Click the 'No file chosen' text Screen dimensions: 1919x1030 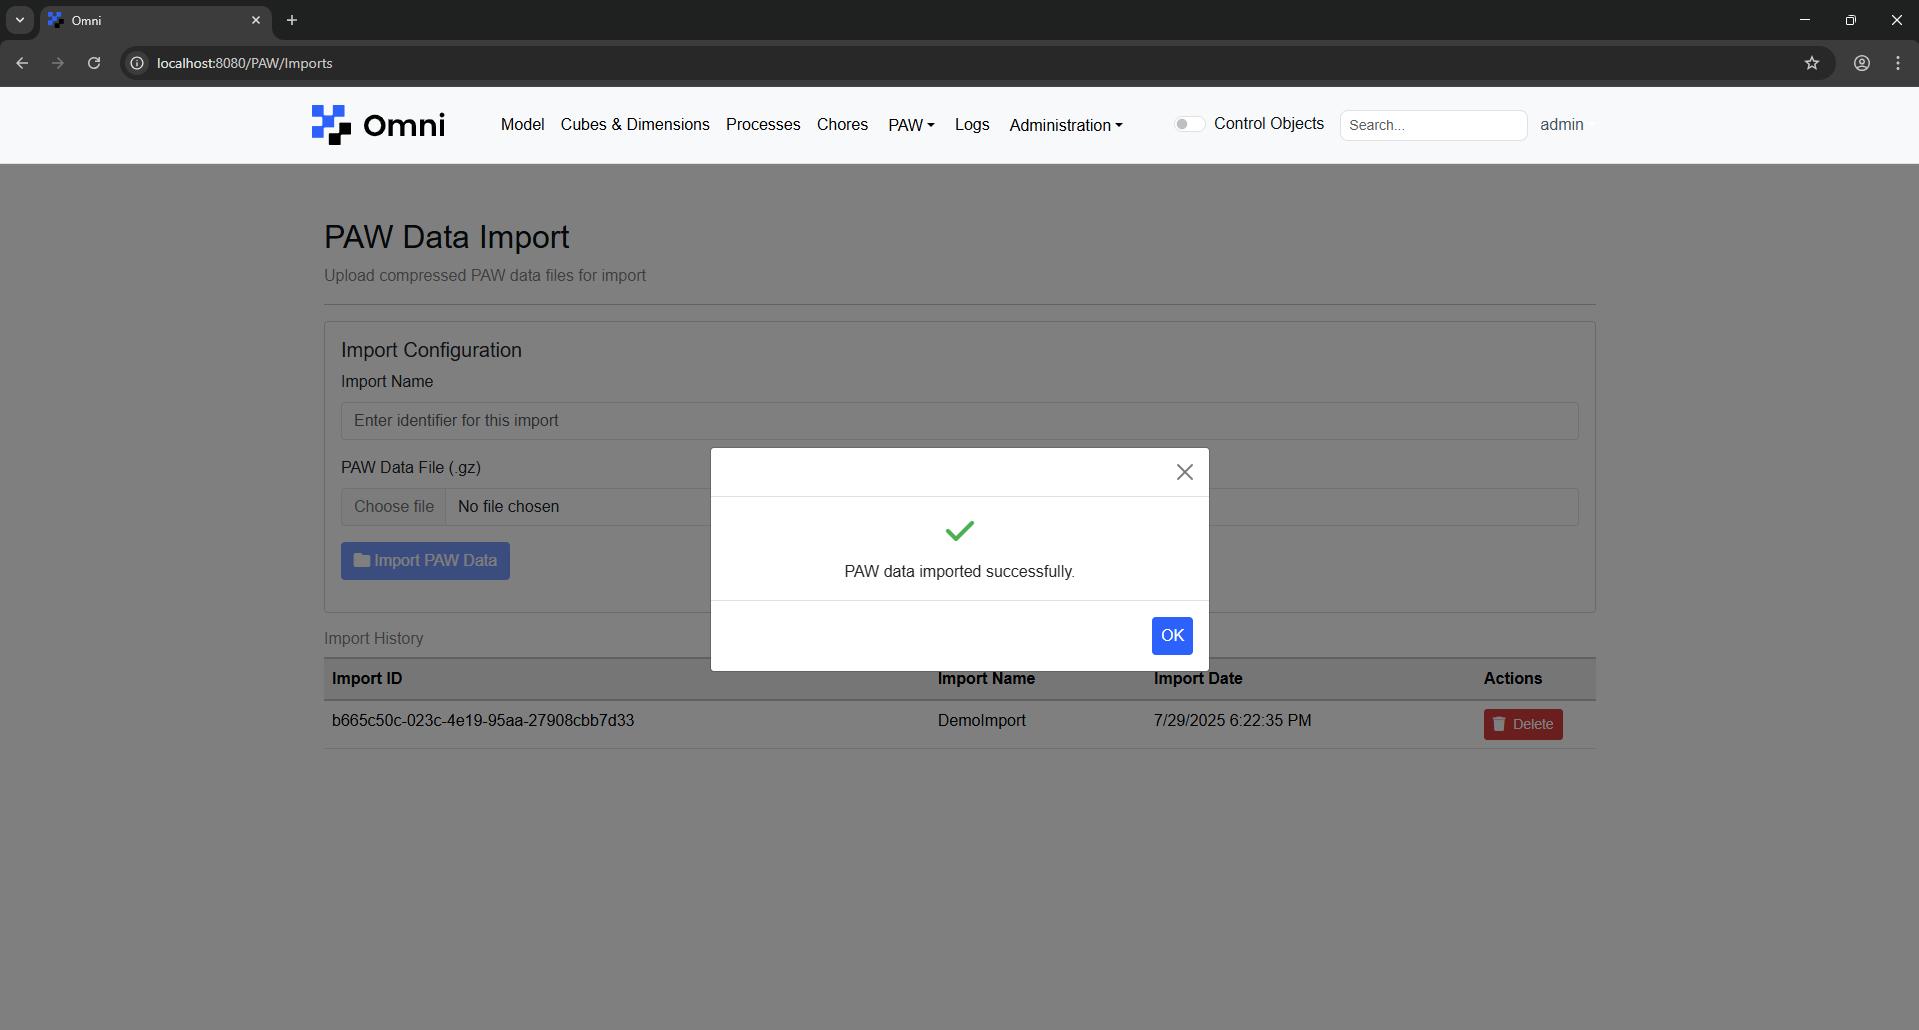tap(508, 507)
